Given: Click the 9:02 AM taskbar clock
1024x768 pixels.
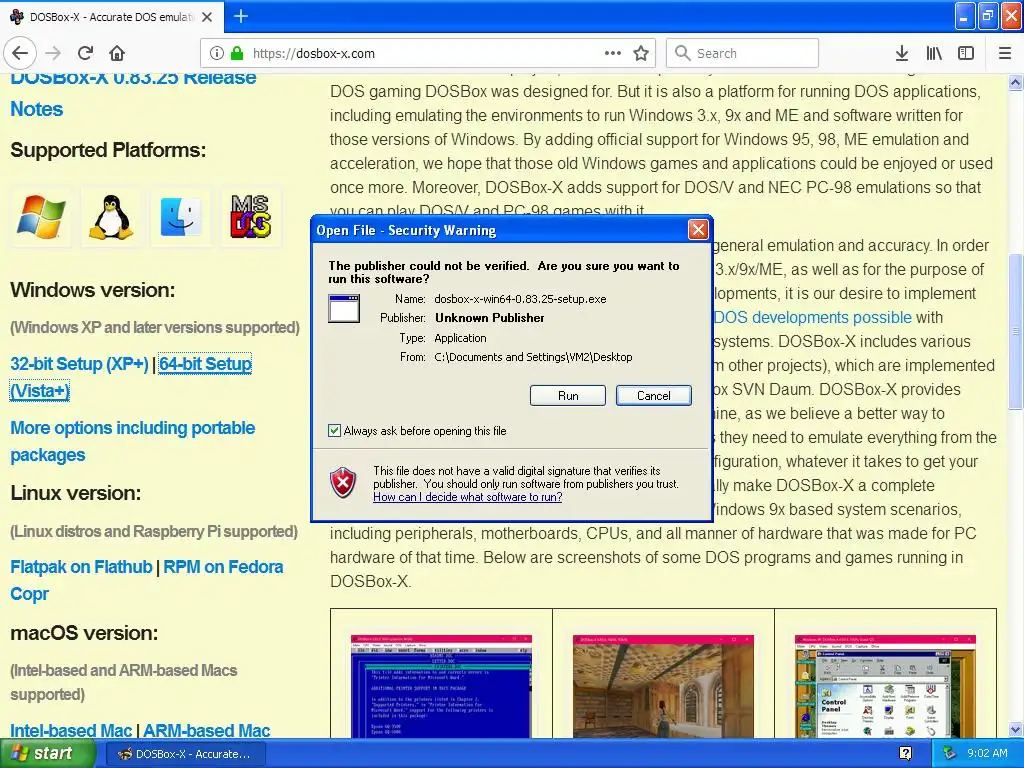Looking at the screenshot, I should click(987, 753).
